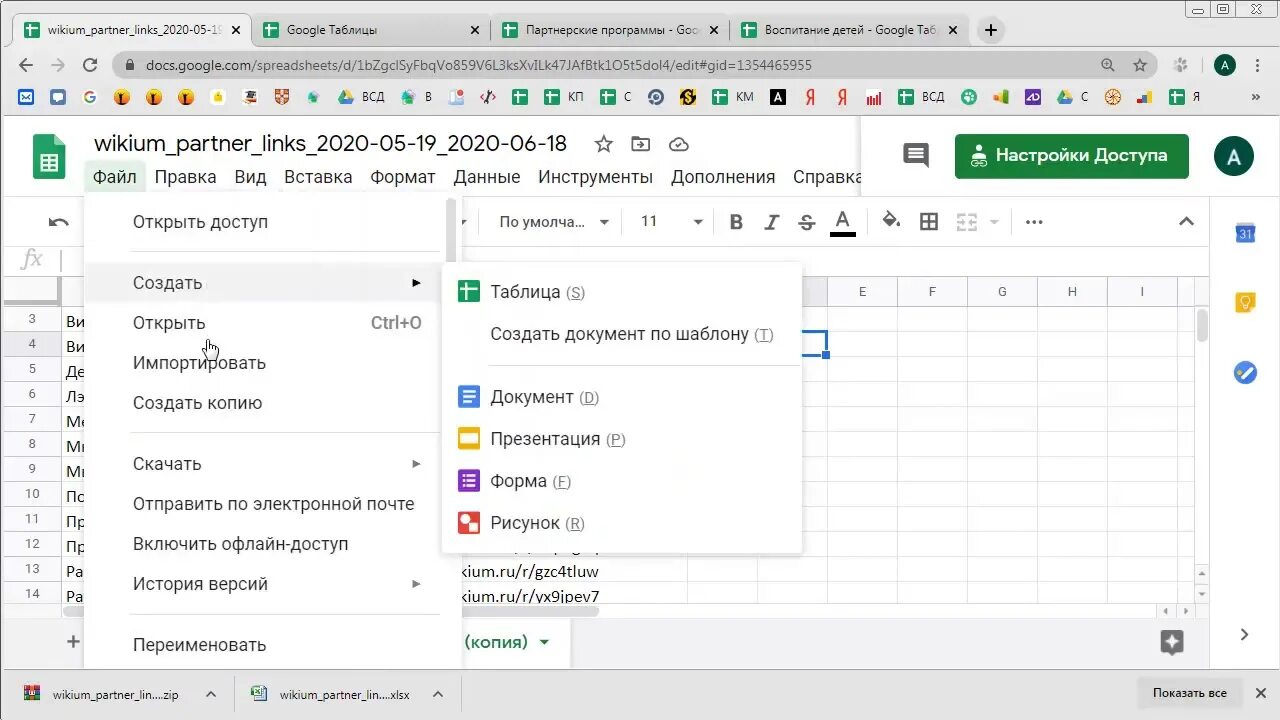1280x720 pixels.
Task: Open the comment history icon
Action: [916, 155]
